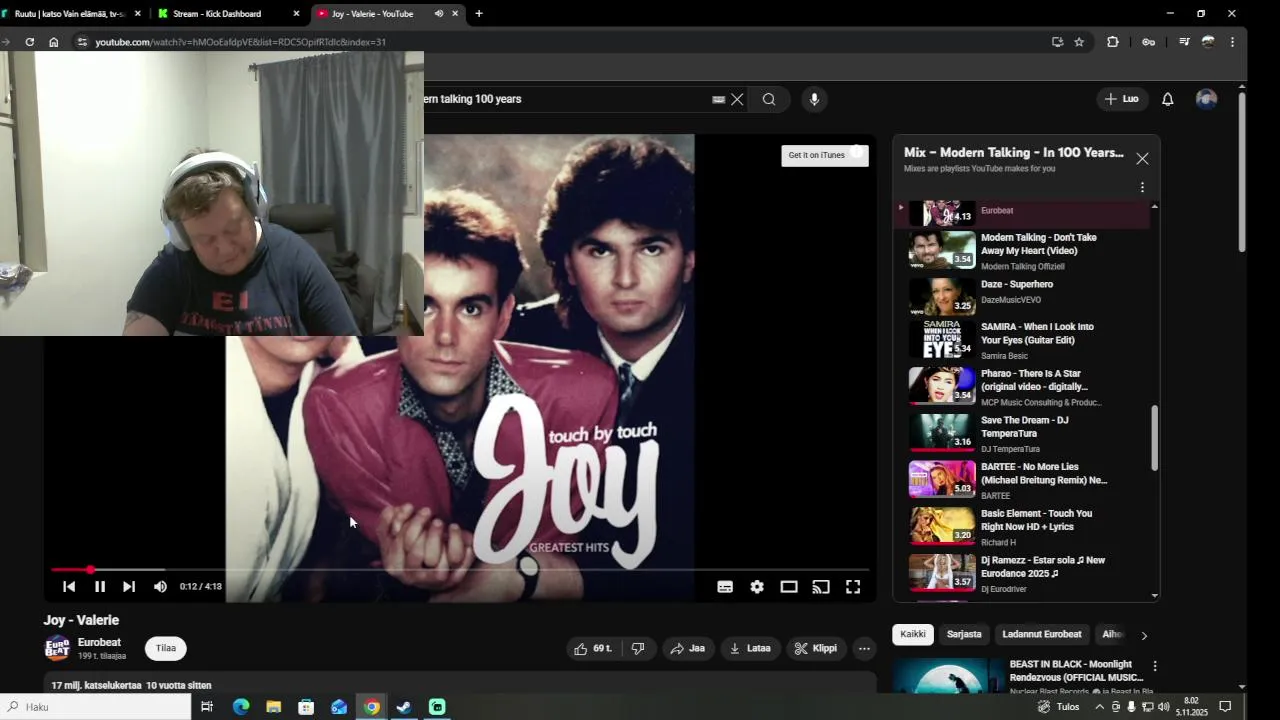Open the Mix playlist options menu

pos(1142,187)
